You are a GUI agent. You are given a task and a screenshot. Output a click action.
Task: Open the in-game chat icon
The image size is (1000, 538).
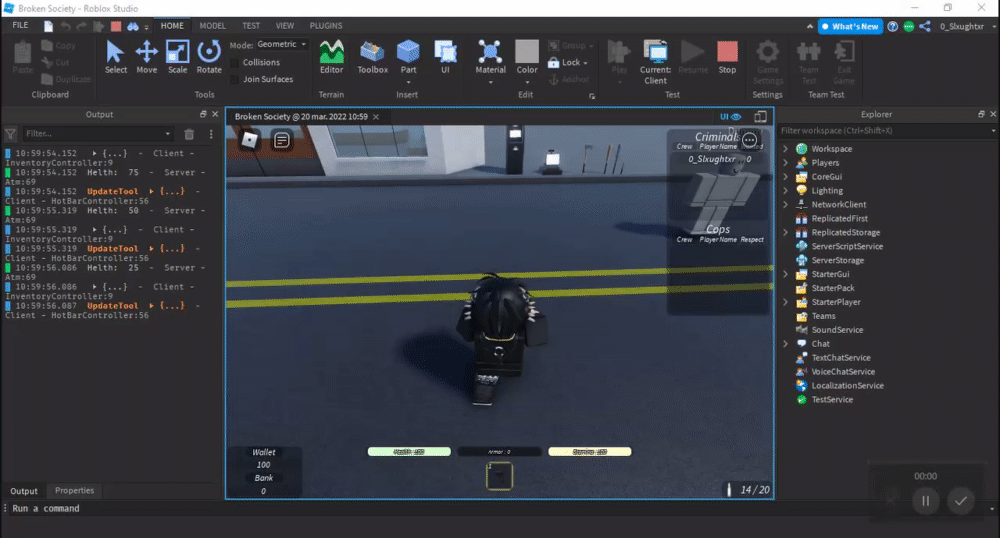click(281, 140)
